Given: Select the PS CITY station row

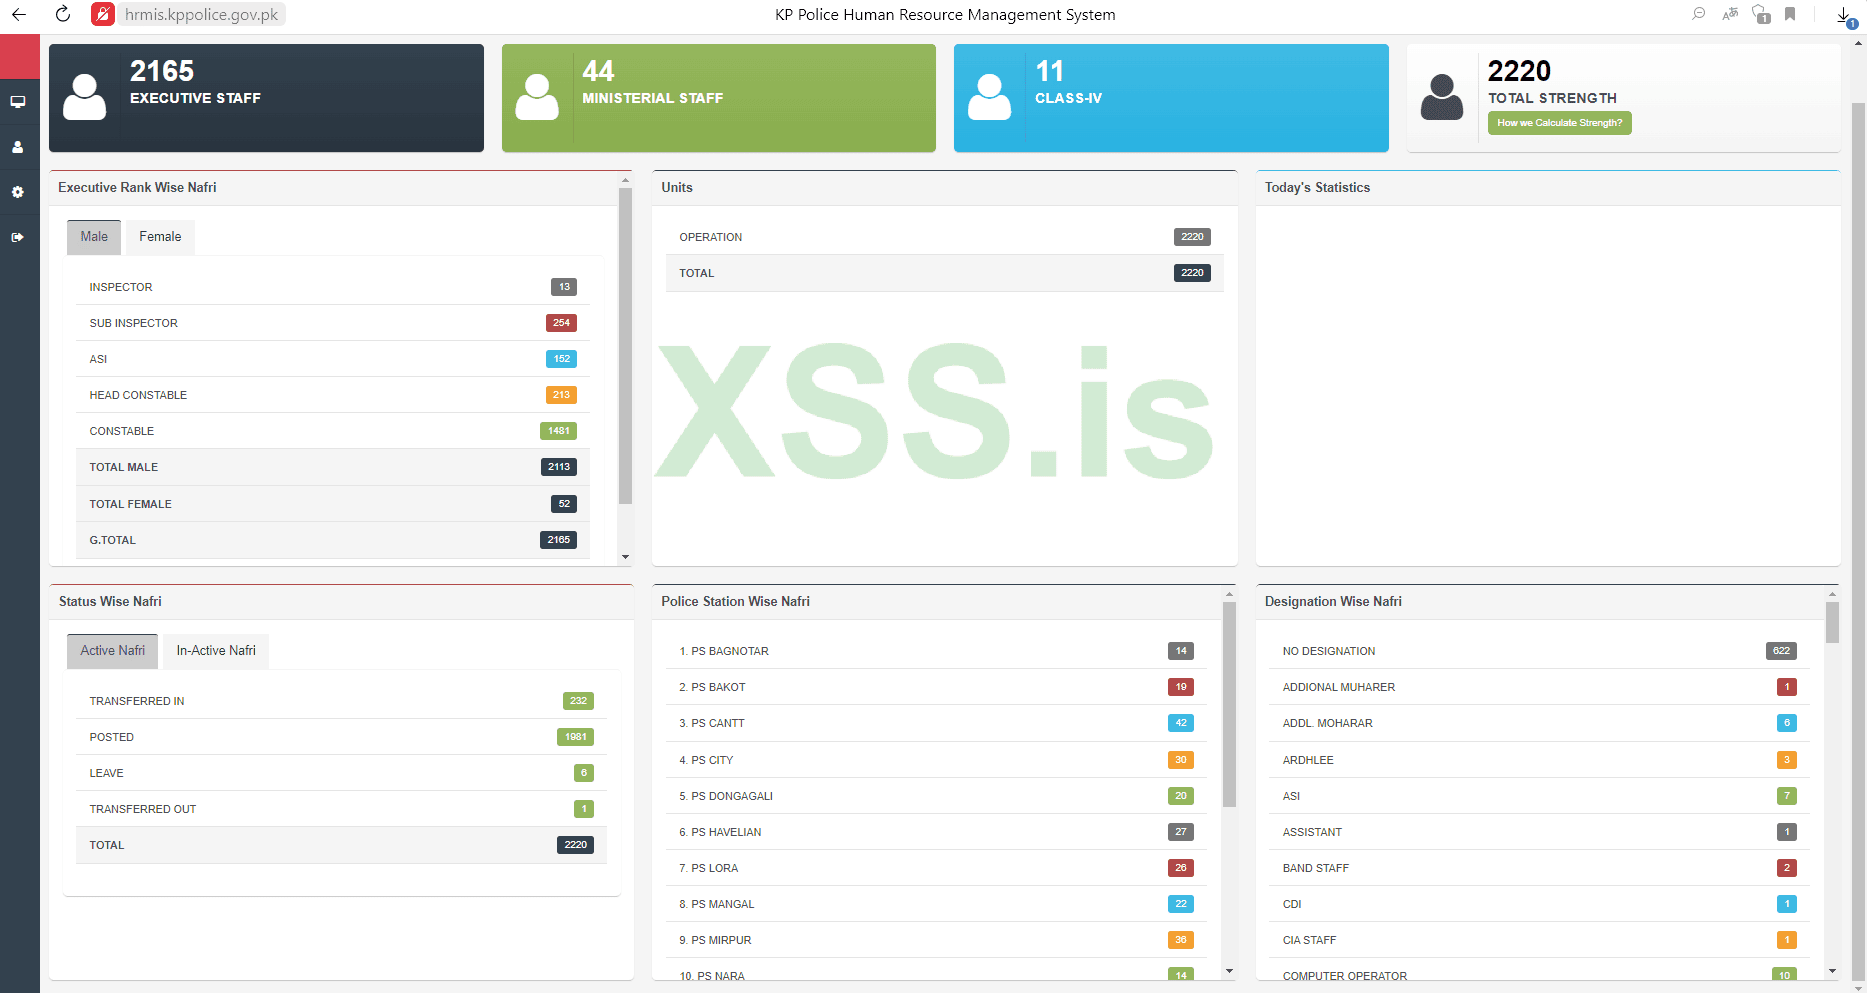Looking at the screenshot, I should pos(936,760).
